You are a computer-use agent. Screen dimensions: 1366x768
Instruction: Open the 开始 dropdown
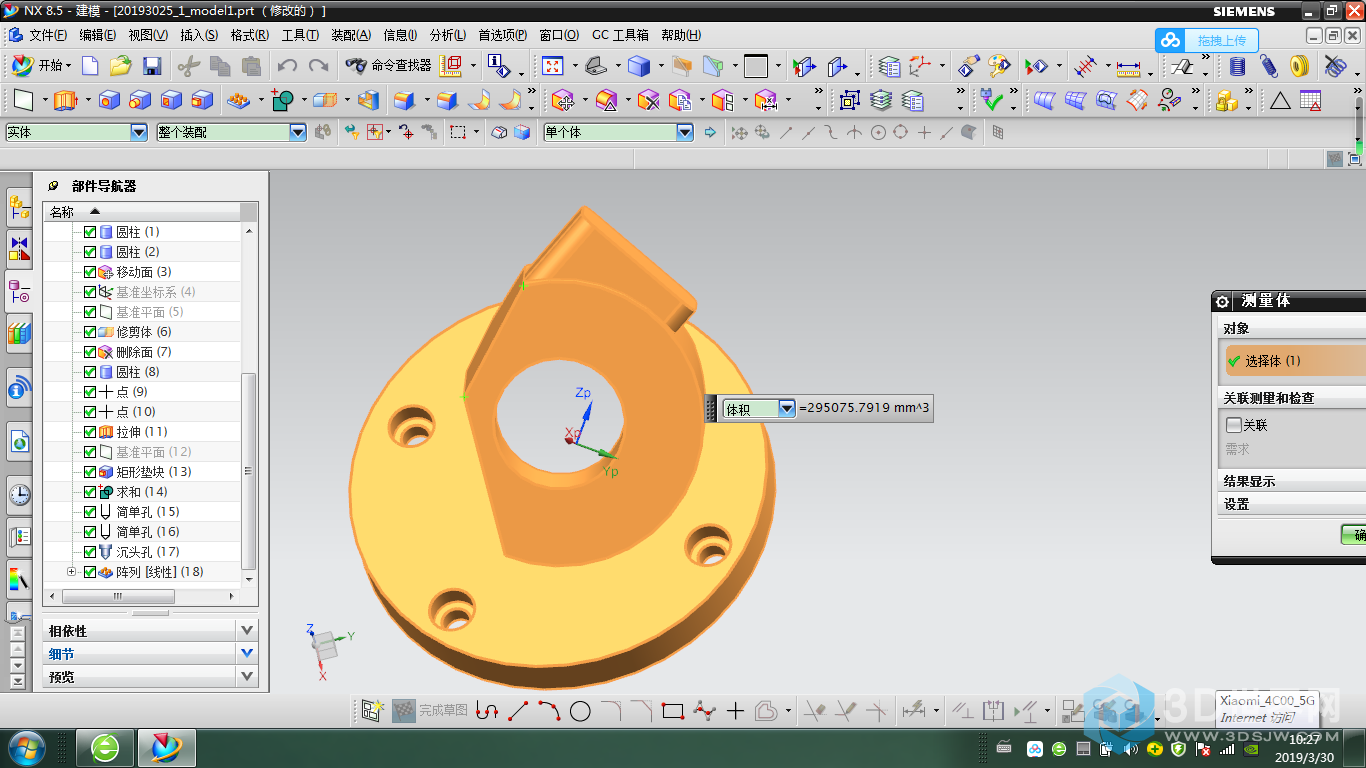coord(40,66)
